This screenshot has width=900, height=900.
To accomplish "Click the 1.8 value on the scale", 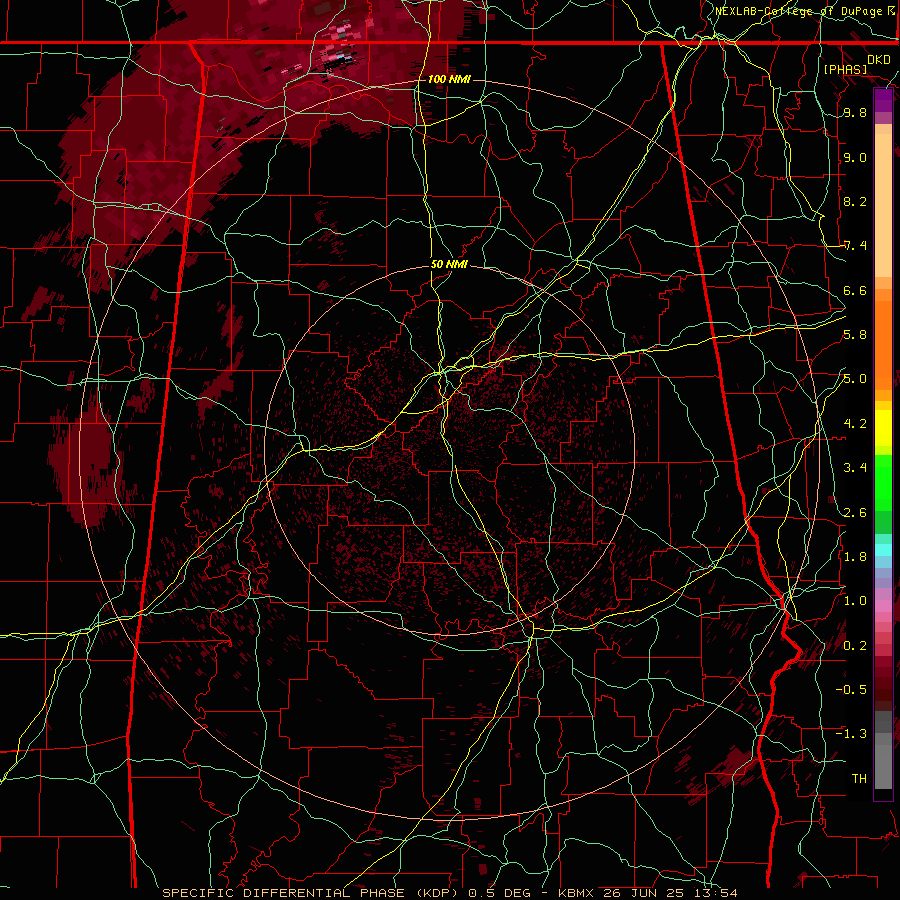I will pyautogui.click(x=855, y=556).
